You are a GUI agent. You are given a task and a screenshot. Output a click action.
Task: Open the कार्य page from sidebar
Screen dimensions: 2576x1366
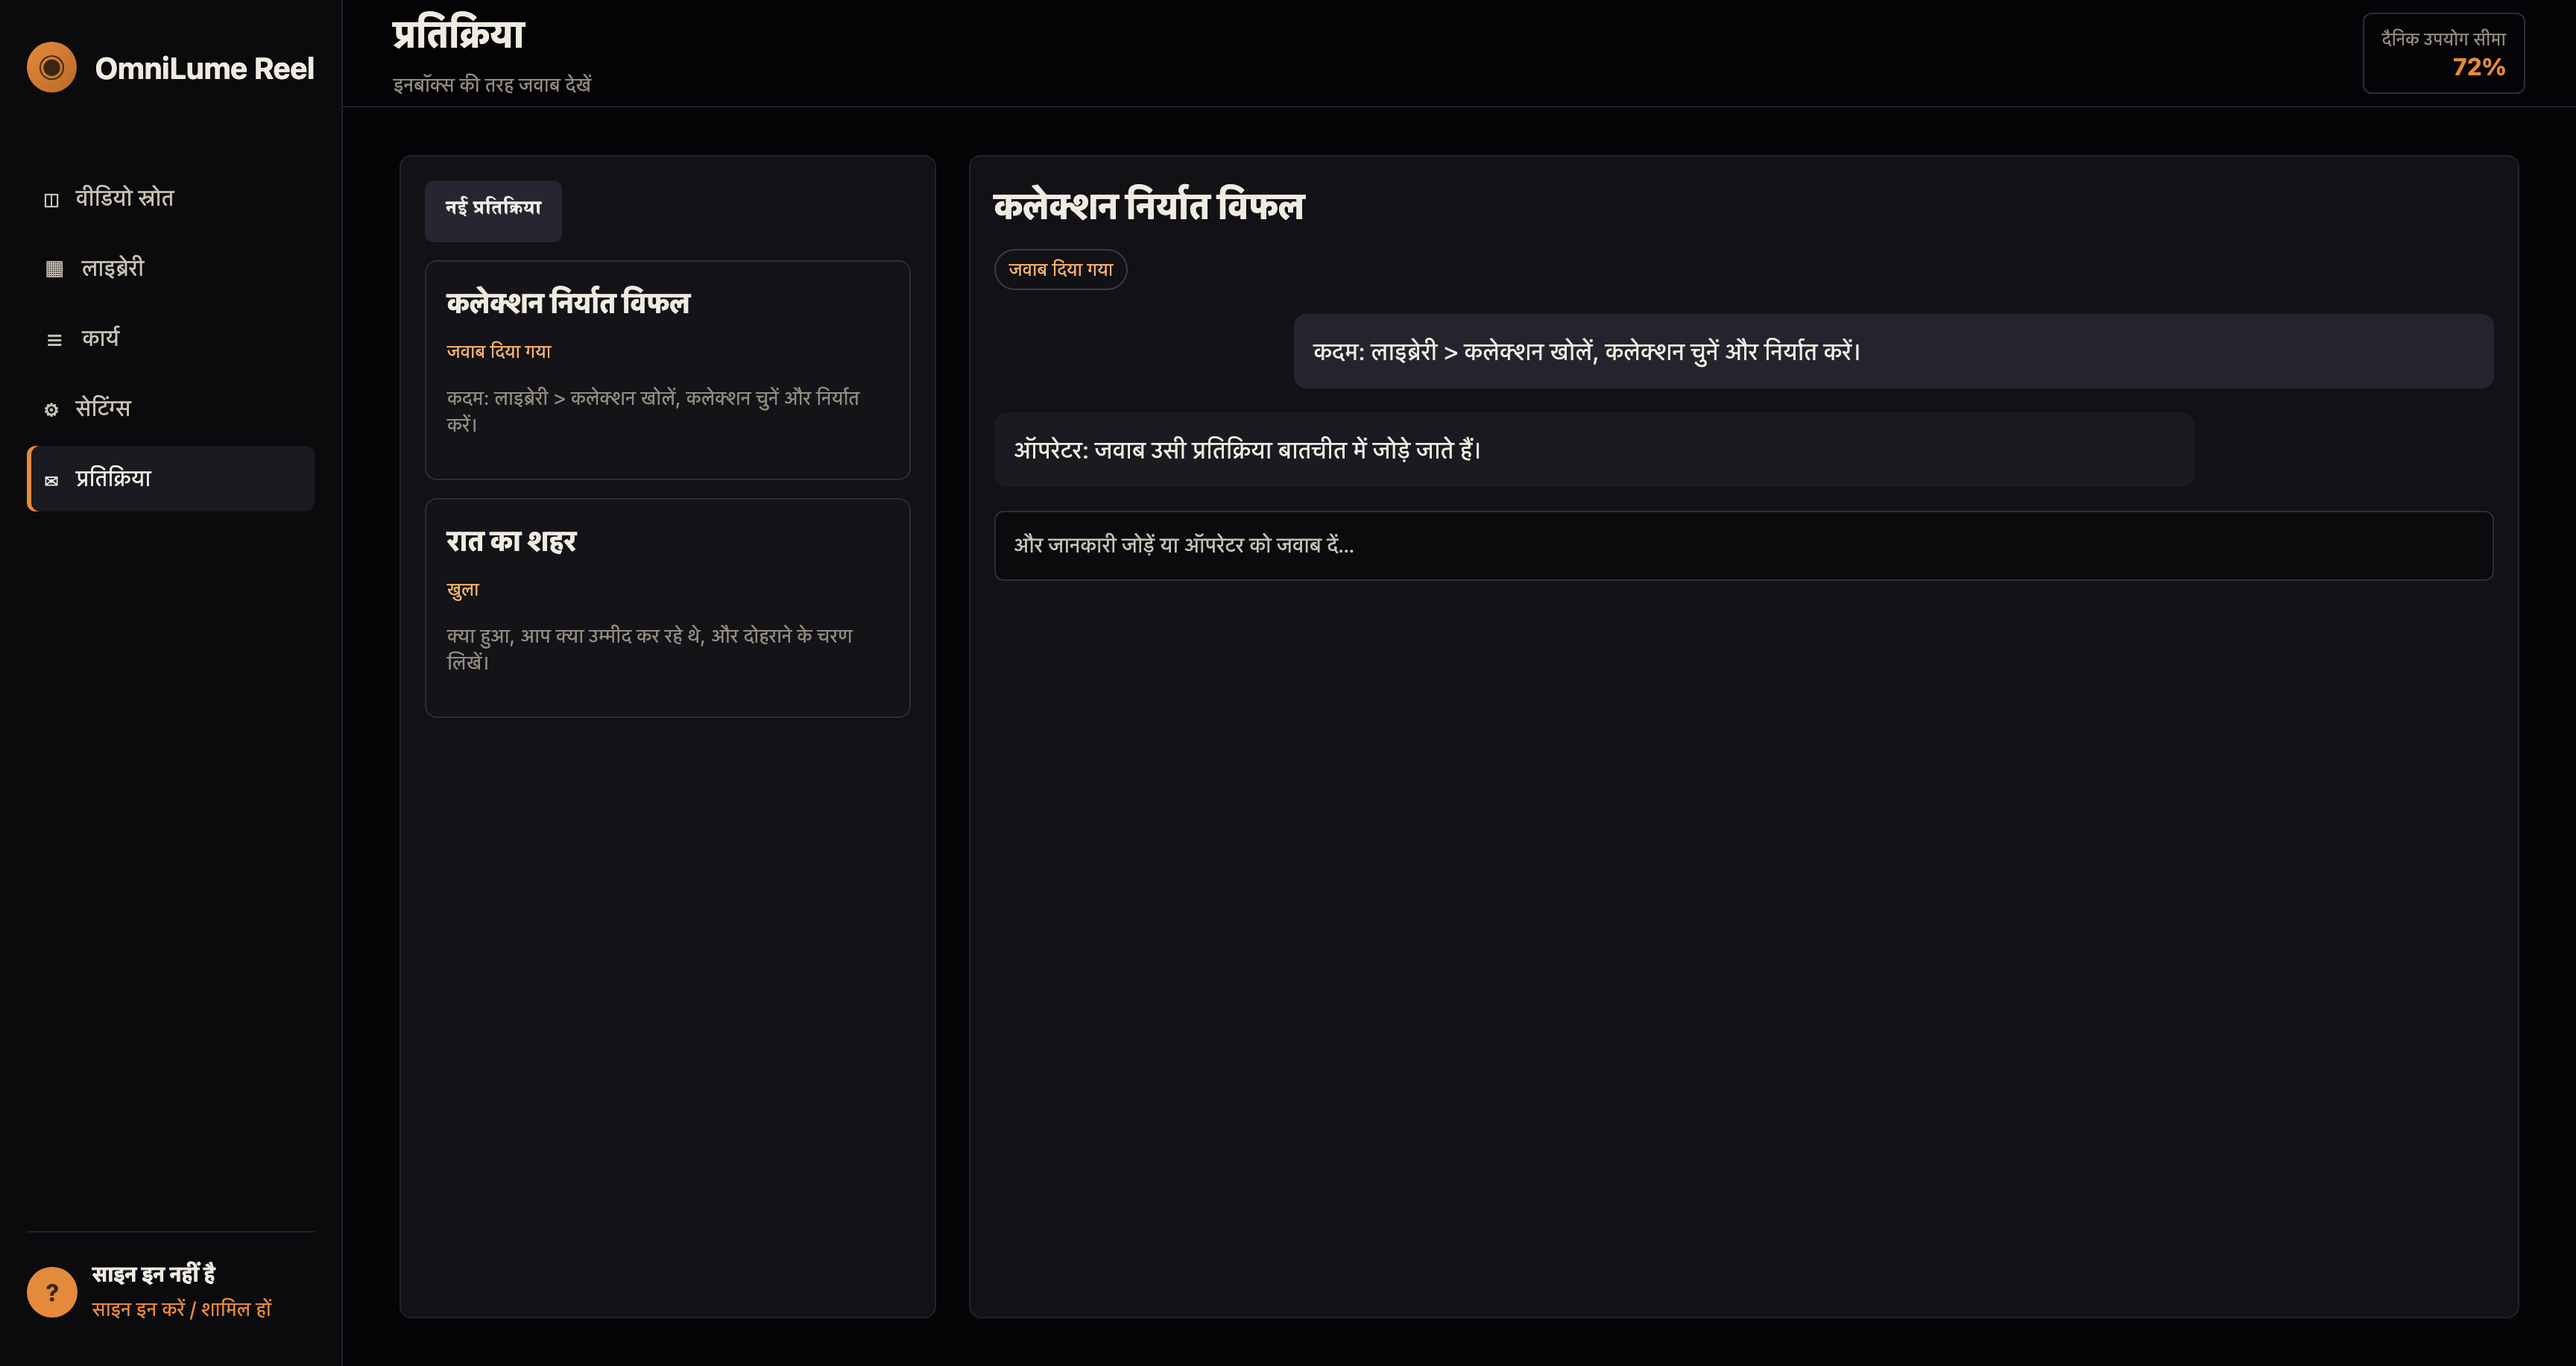point(171,338)
